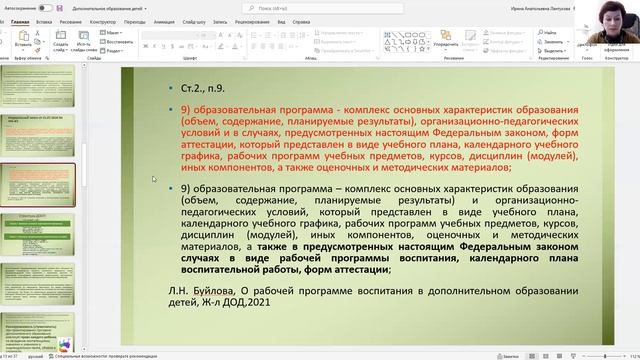The image size is (640, 360).
Task: Click into the Поиск search box
Action: click(x=322, y=8)
